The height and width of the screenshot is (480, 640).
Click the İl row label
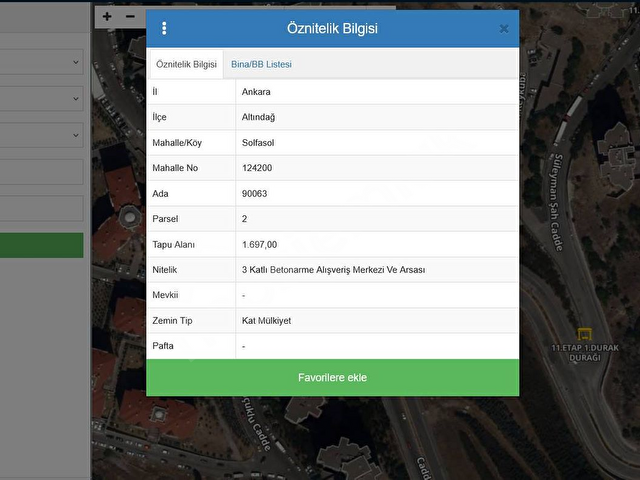tap(155, 92)
